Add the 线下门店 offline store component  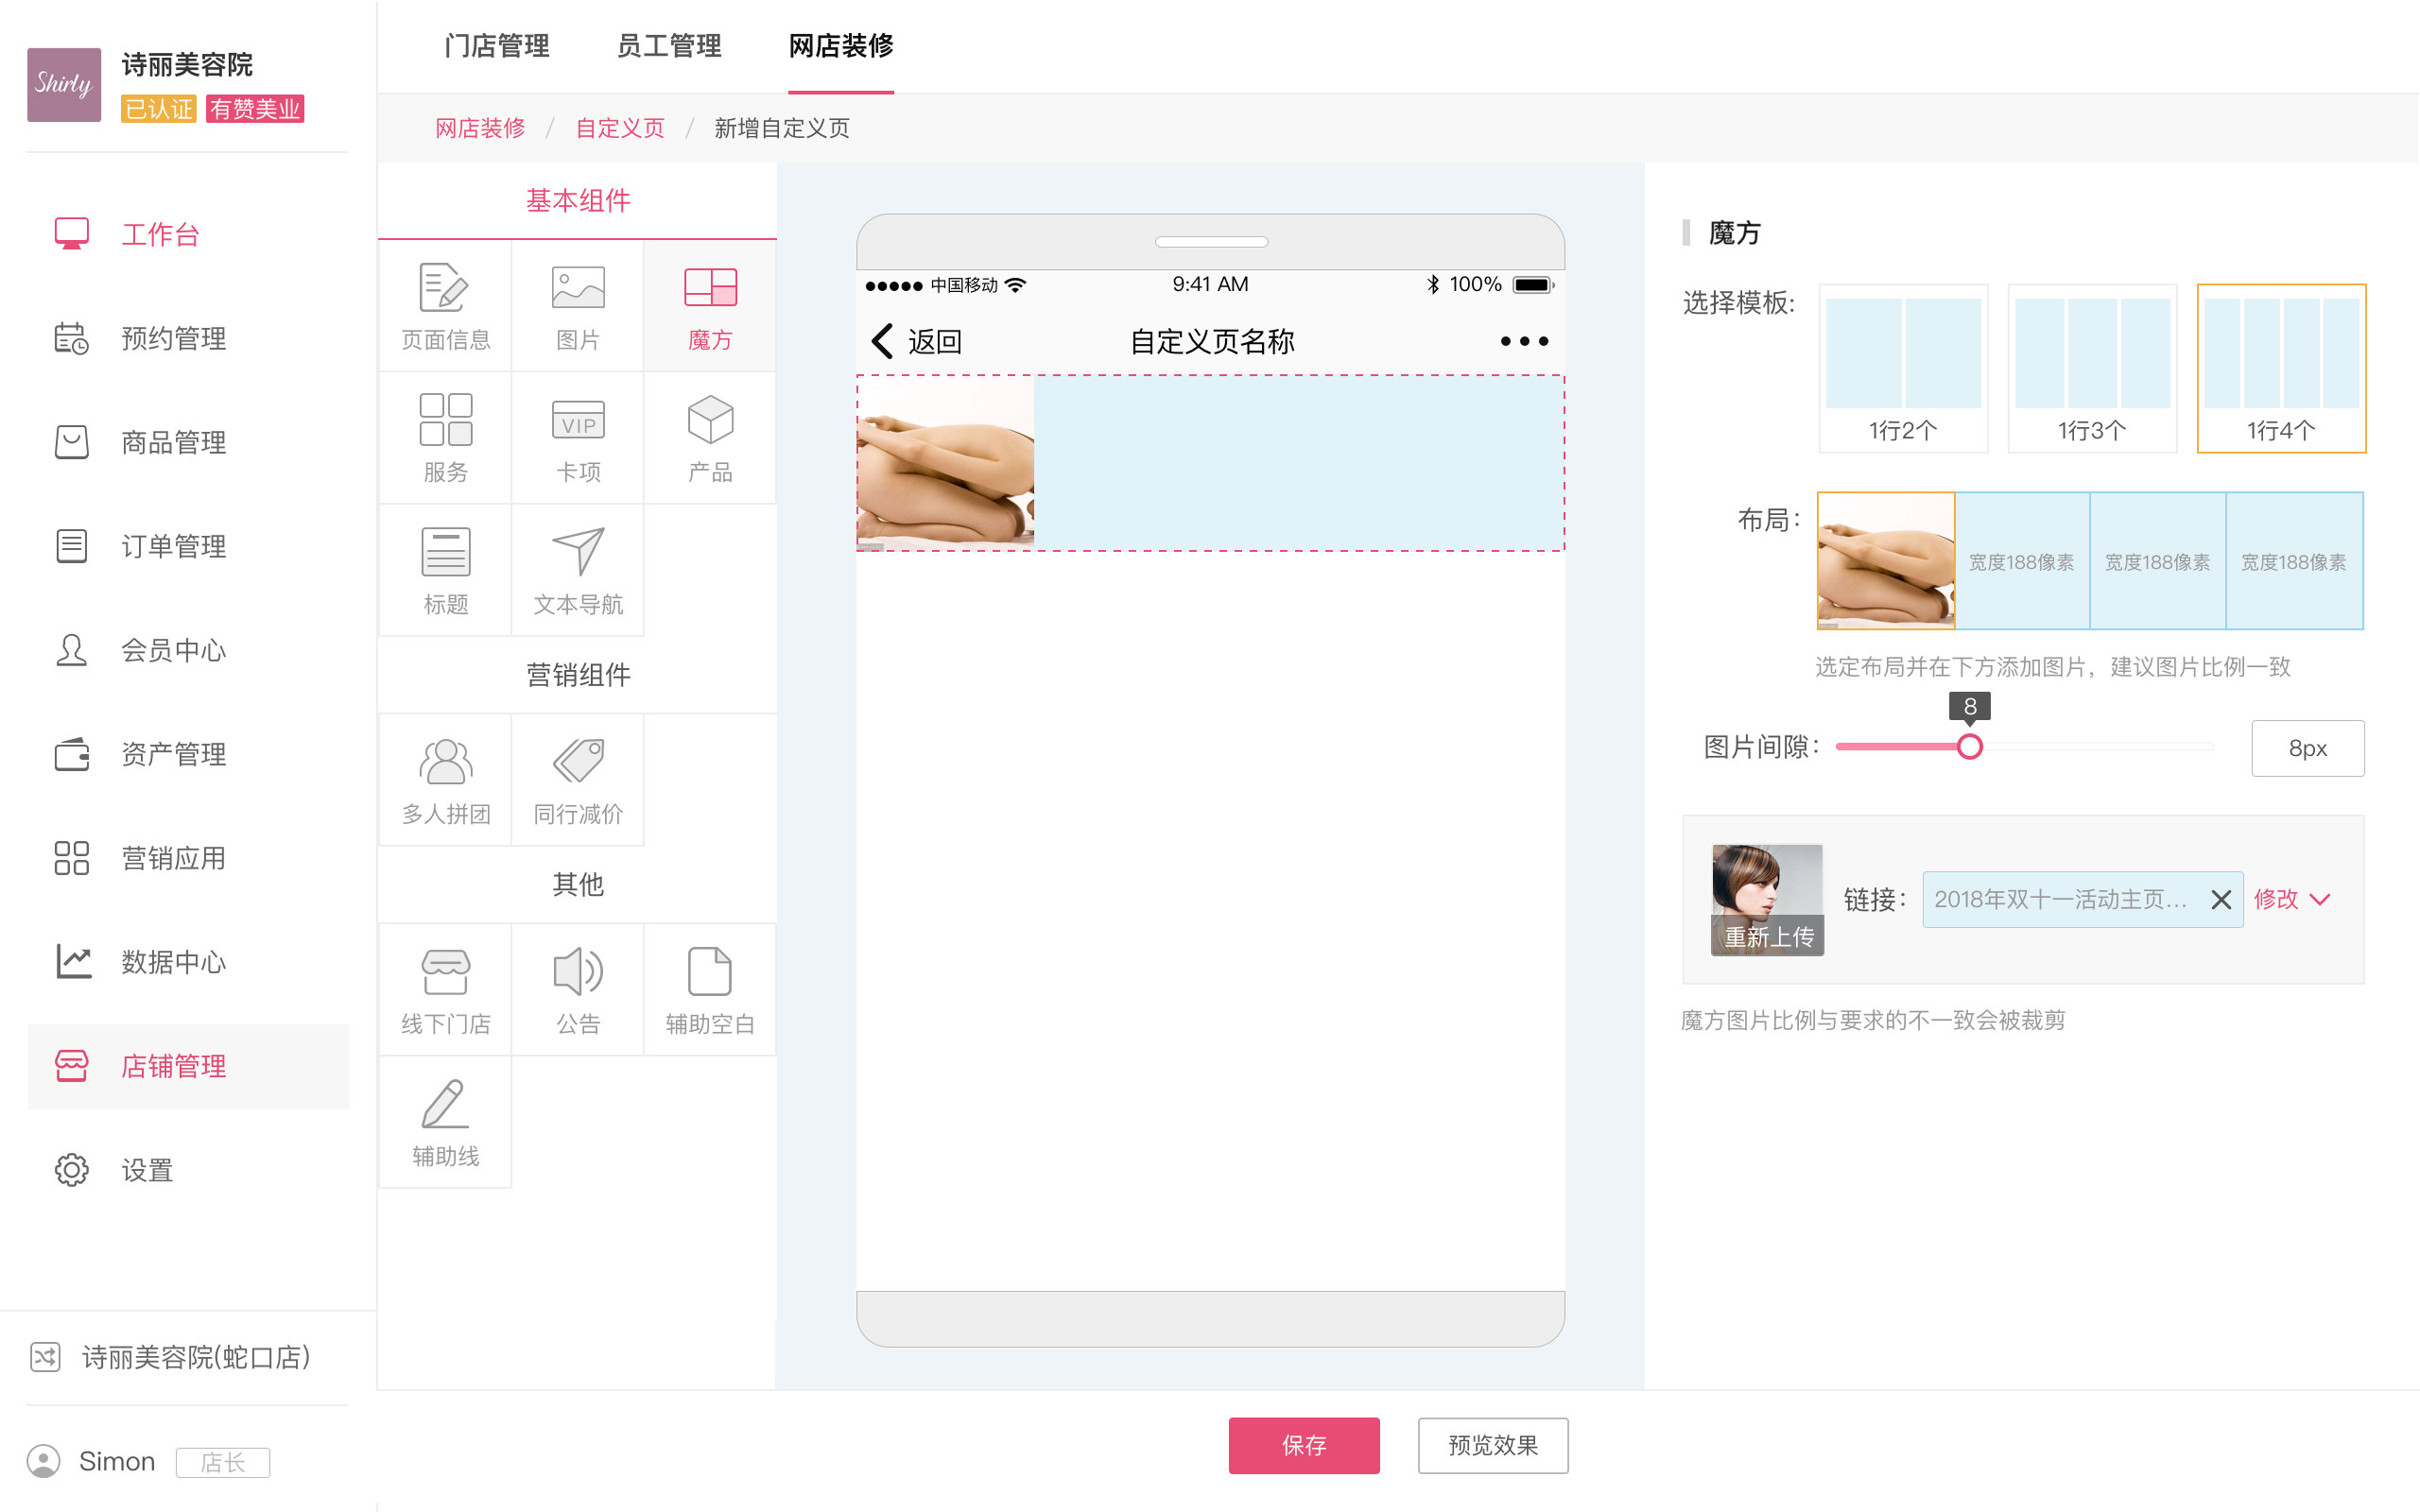click(x=445, y=990)
